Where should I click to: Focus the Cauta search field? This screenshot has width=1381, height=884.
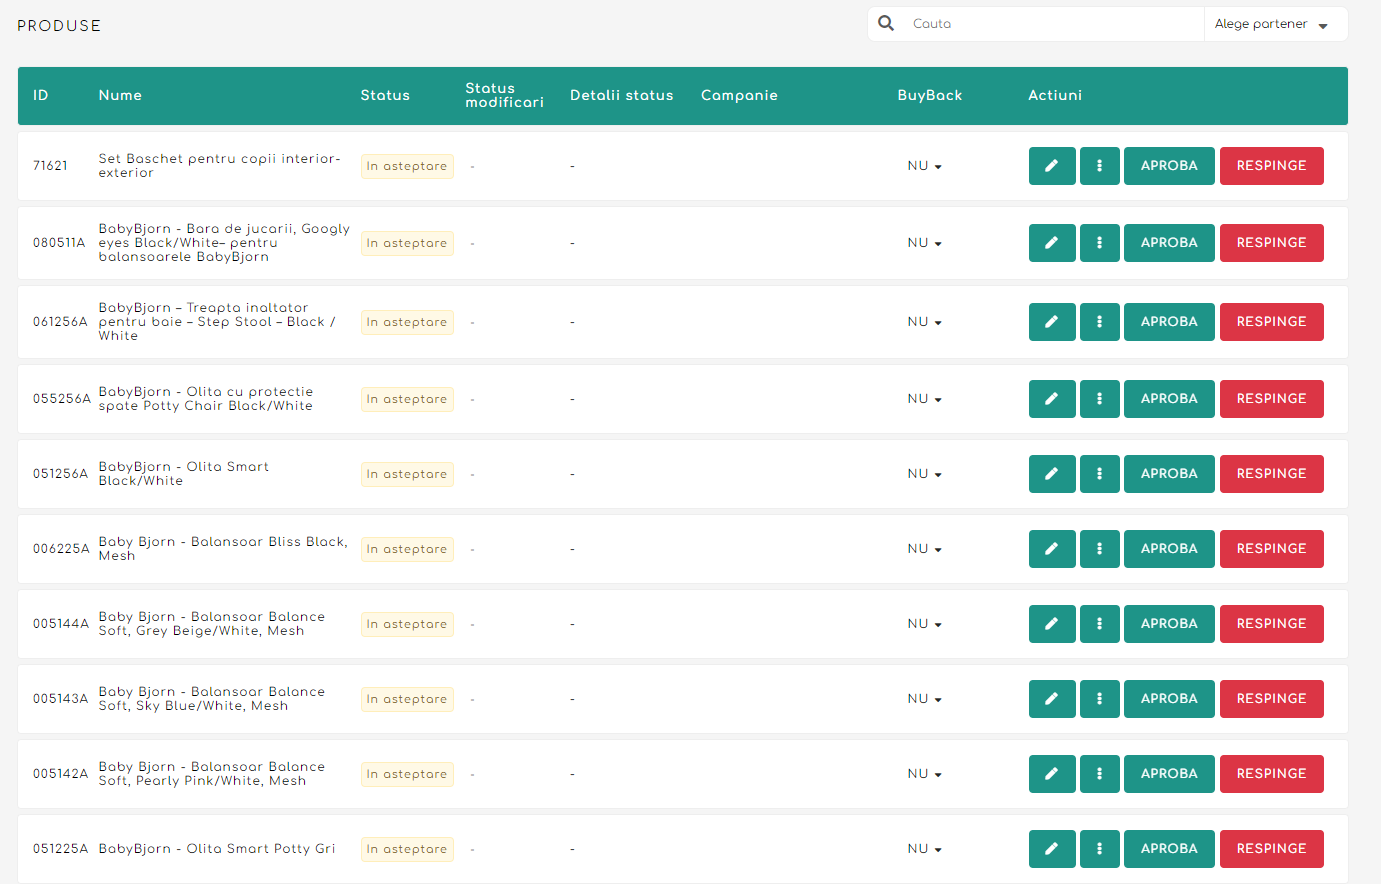click(x=1050, y=24)
